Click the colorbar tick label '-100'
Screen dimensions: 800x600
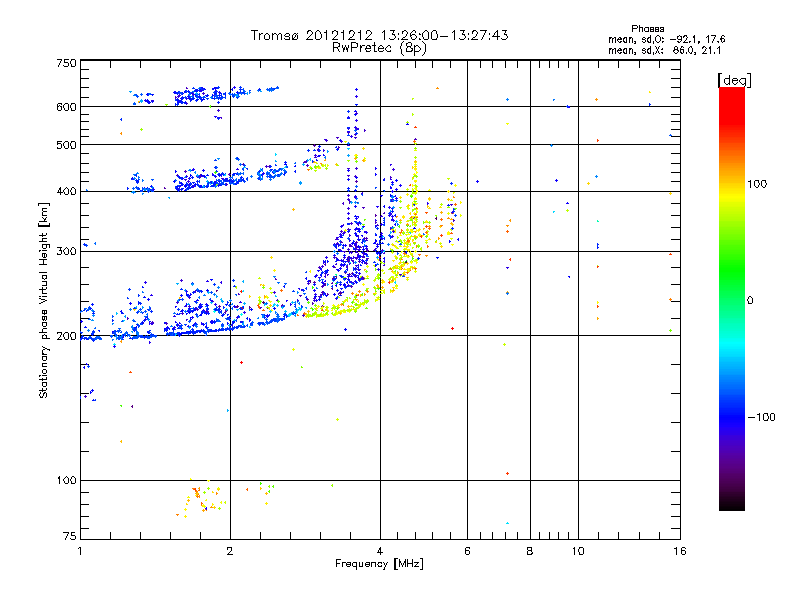[x=761, y=417]
